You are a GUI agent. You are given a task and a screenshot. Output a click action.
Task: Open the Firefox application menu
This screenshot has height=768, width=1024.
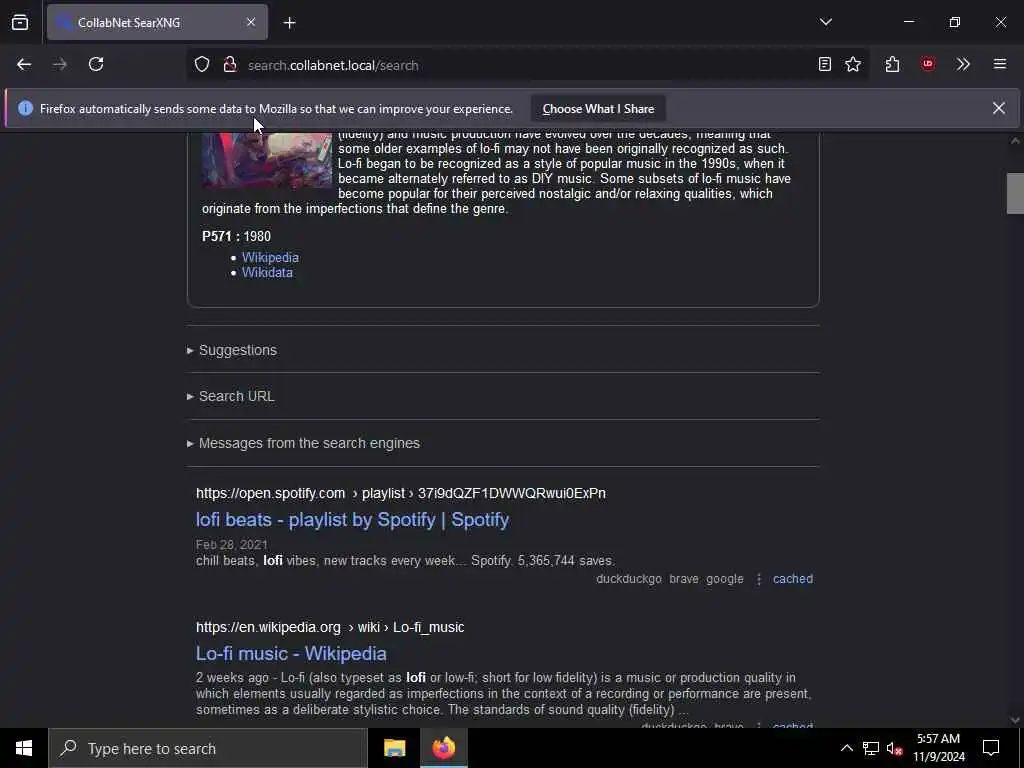click(1000, 65)
